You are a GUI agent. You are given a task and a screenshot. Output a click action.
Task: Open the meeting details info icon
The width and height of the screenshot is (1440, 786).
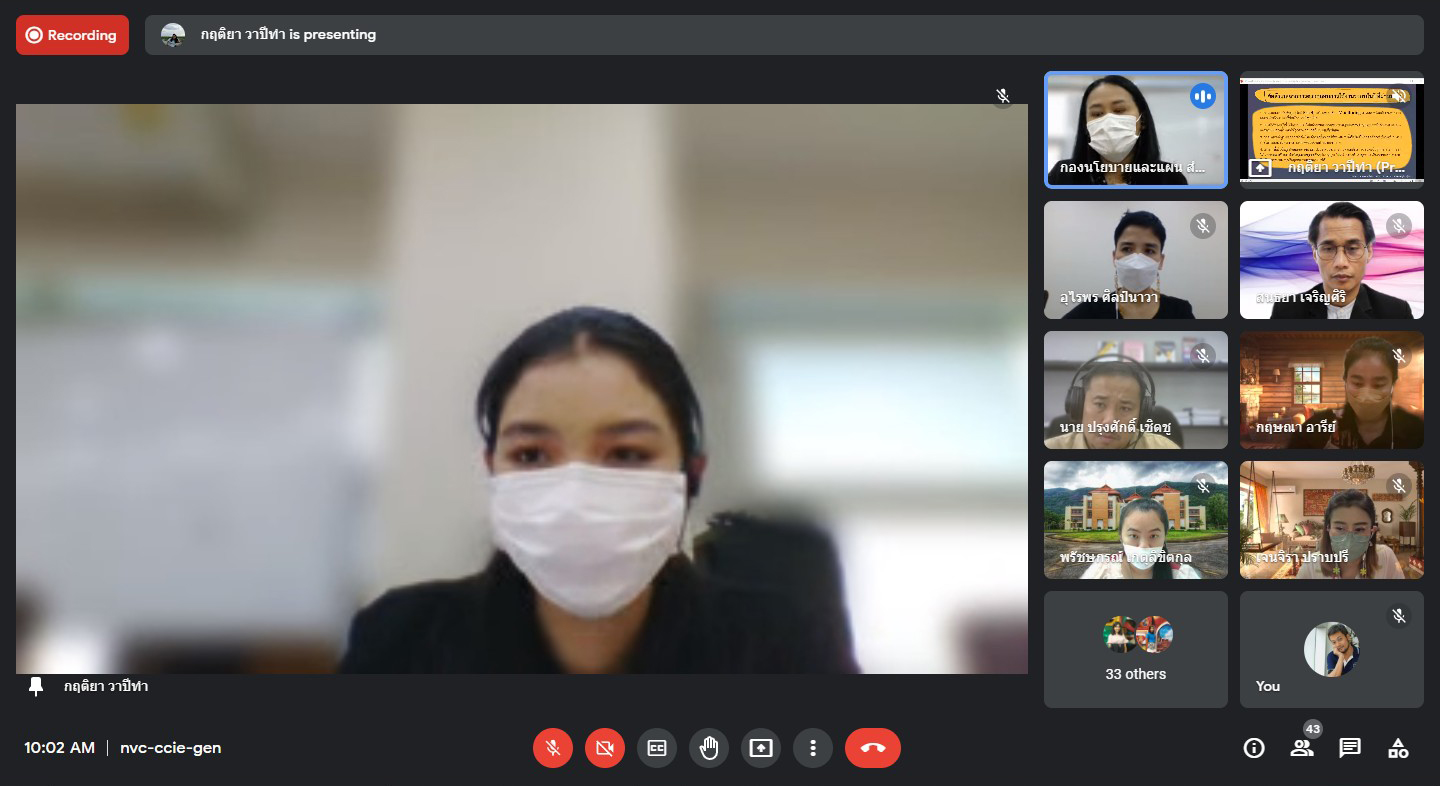[1254, 748]
